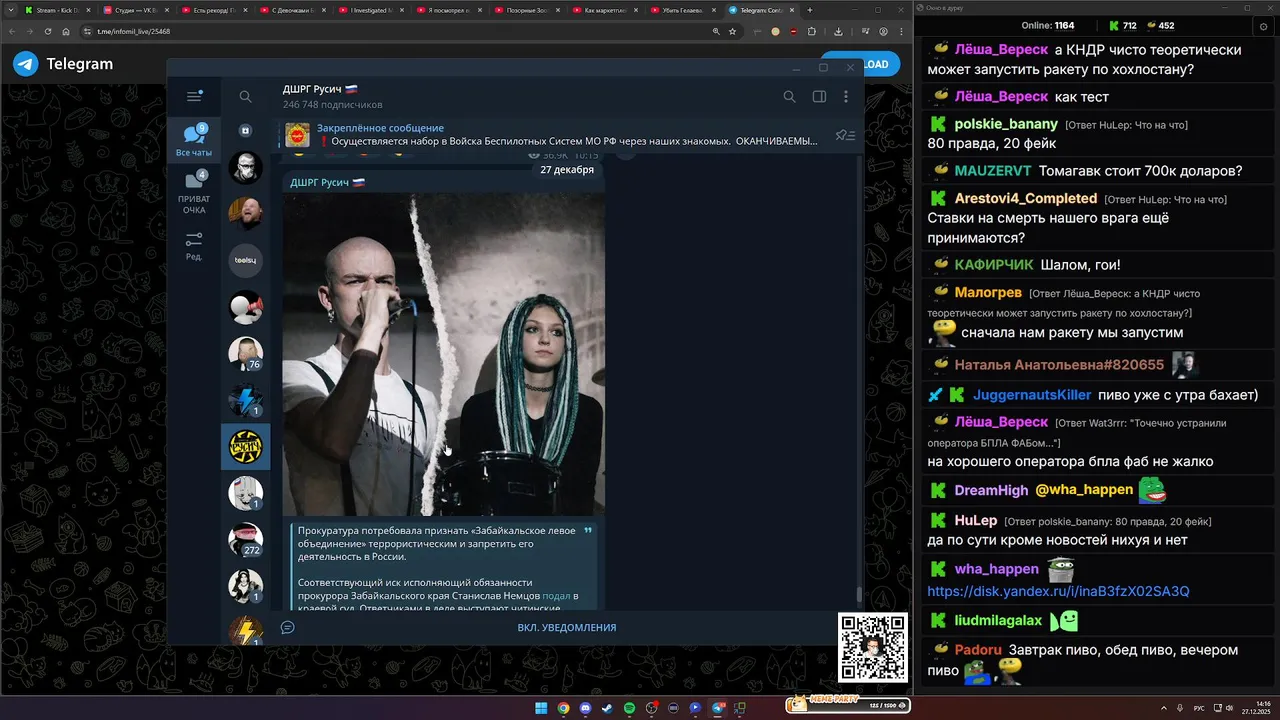Reload the page in Chrome
This screenshot has height=720, width=1280.
tap(47, 31)
